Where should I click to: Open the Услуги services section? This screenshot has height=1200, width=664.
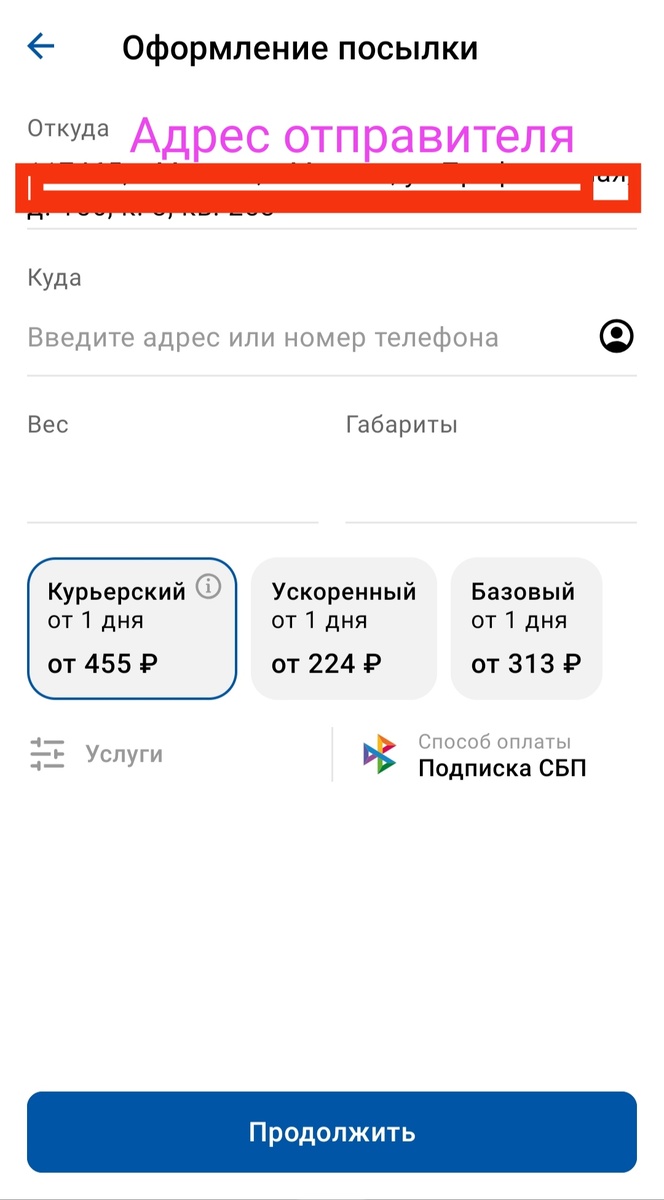124,754
